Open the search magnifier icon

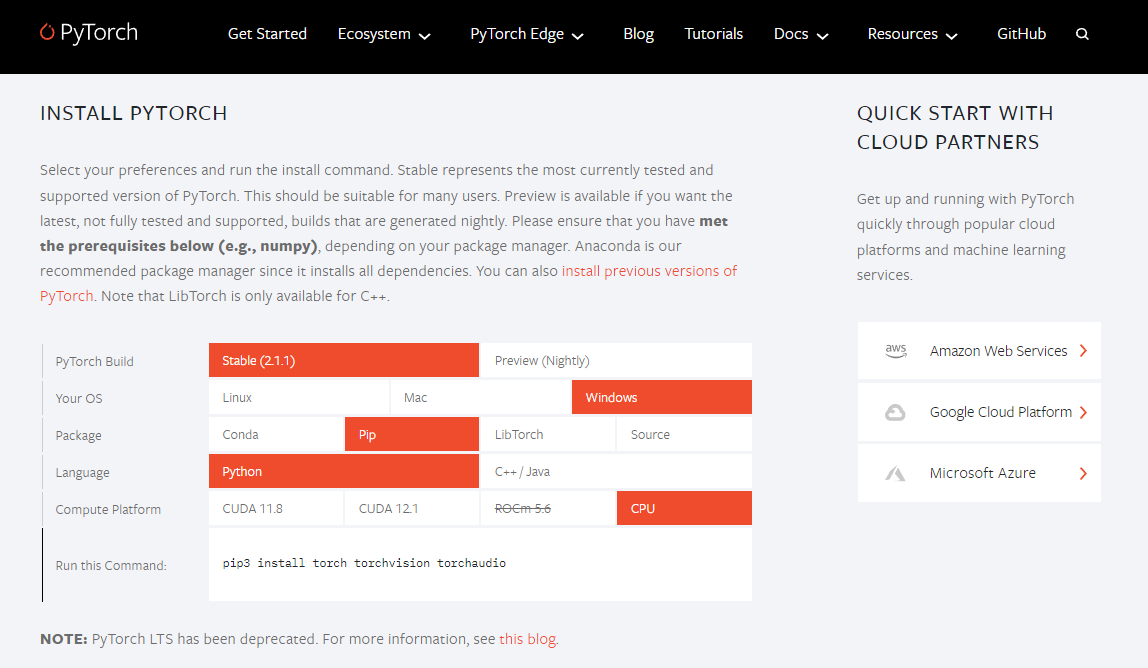[1082, 34]
